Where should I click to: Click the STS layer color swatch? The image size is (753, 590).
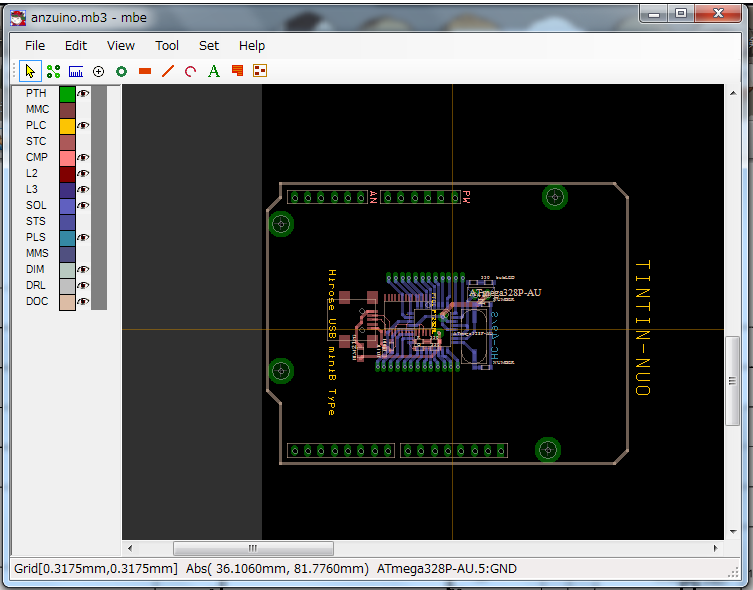(67, 222)
